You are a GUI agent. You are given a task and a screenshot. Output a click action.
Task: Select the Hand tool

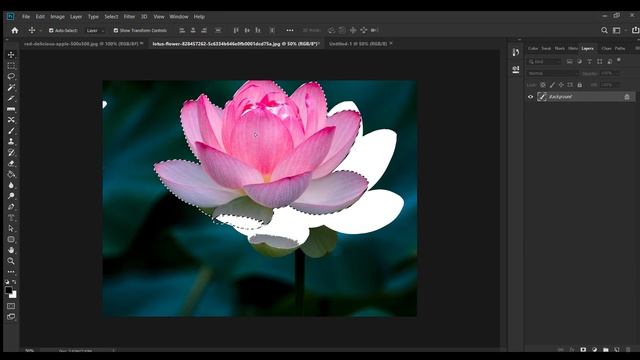click(11, 250)
